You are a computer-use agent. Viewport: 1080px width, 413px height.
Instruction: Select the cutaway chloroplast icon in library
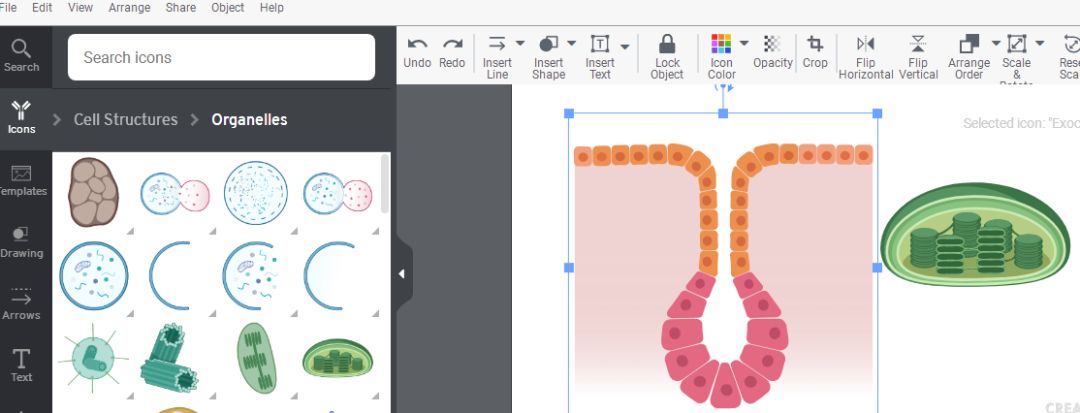[338, 358]
